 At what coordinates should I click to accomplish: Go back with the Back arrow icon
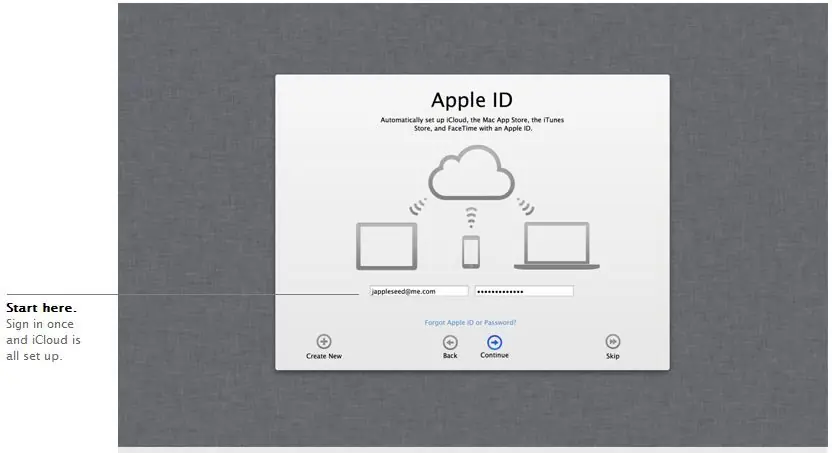(450, 342)
